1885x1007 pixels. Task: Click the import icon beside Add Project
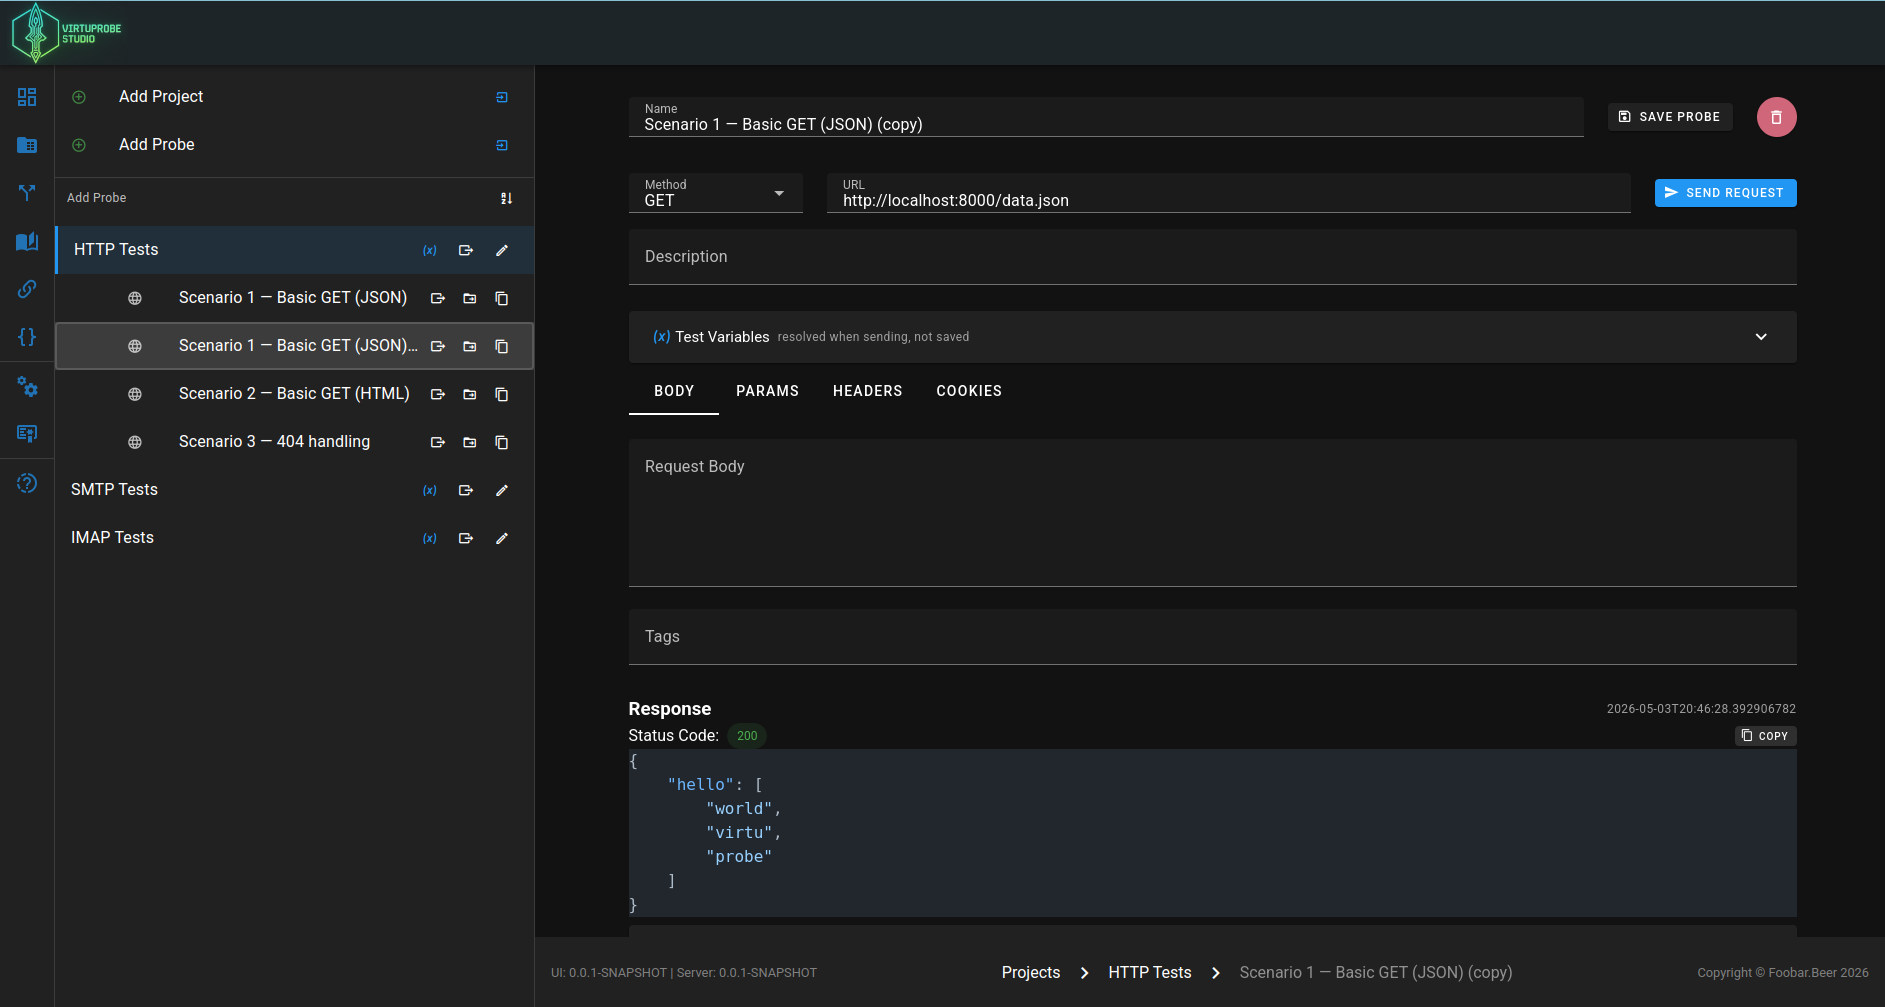(x=502, y=97)
